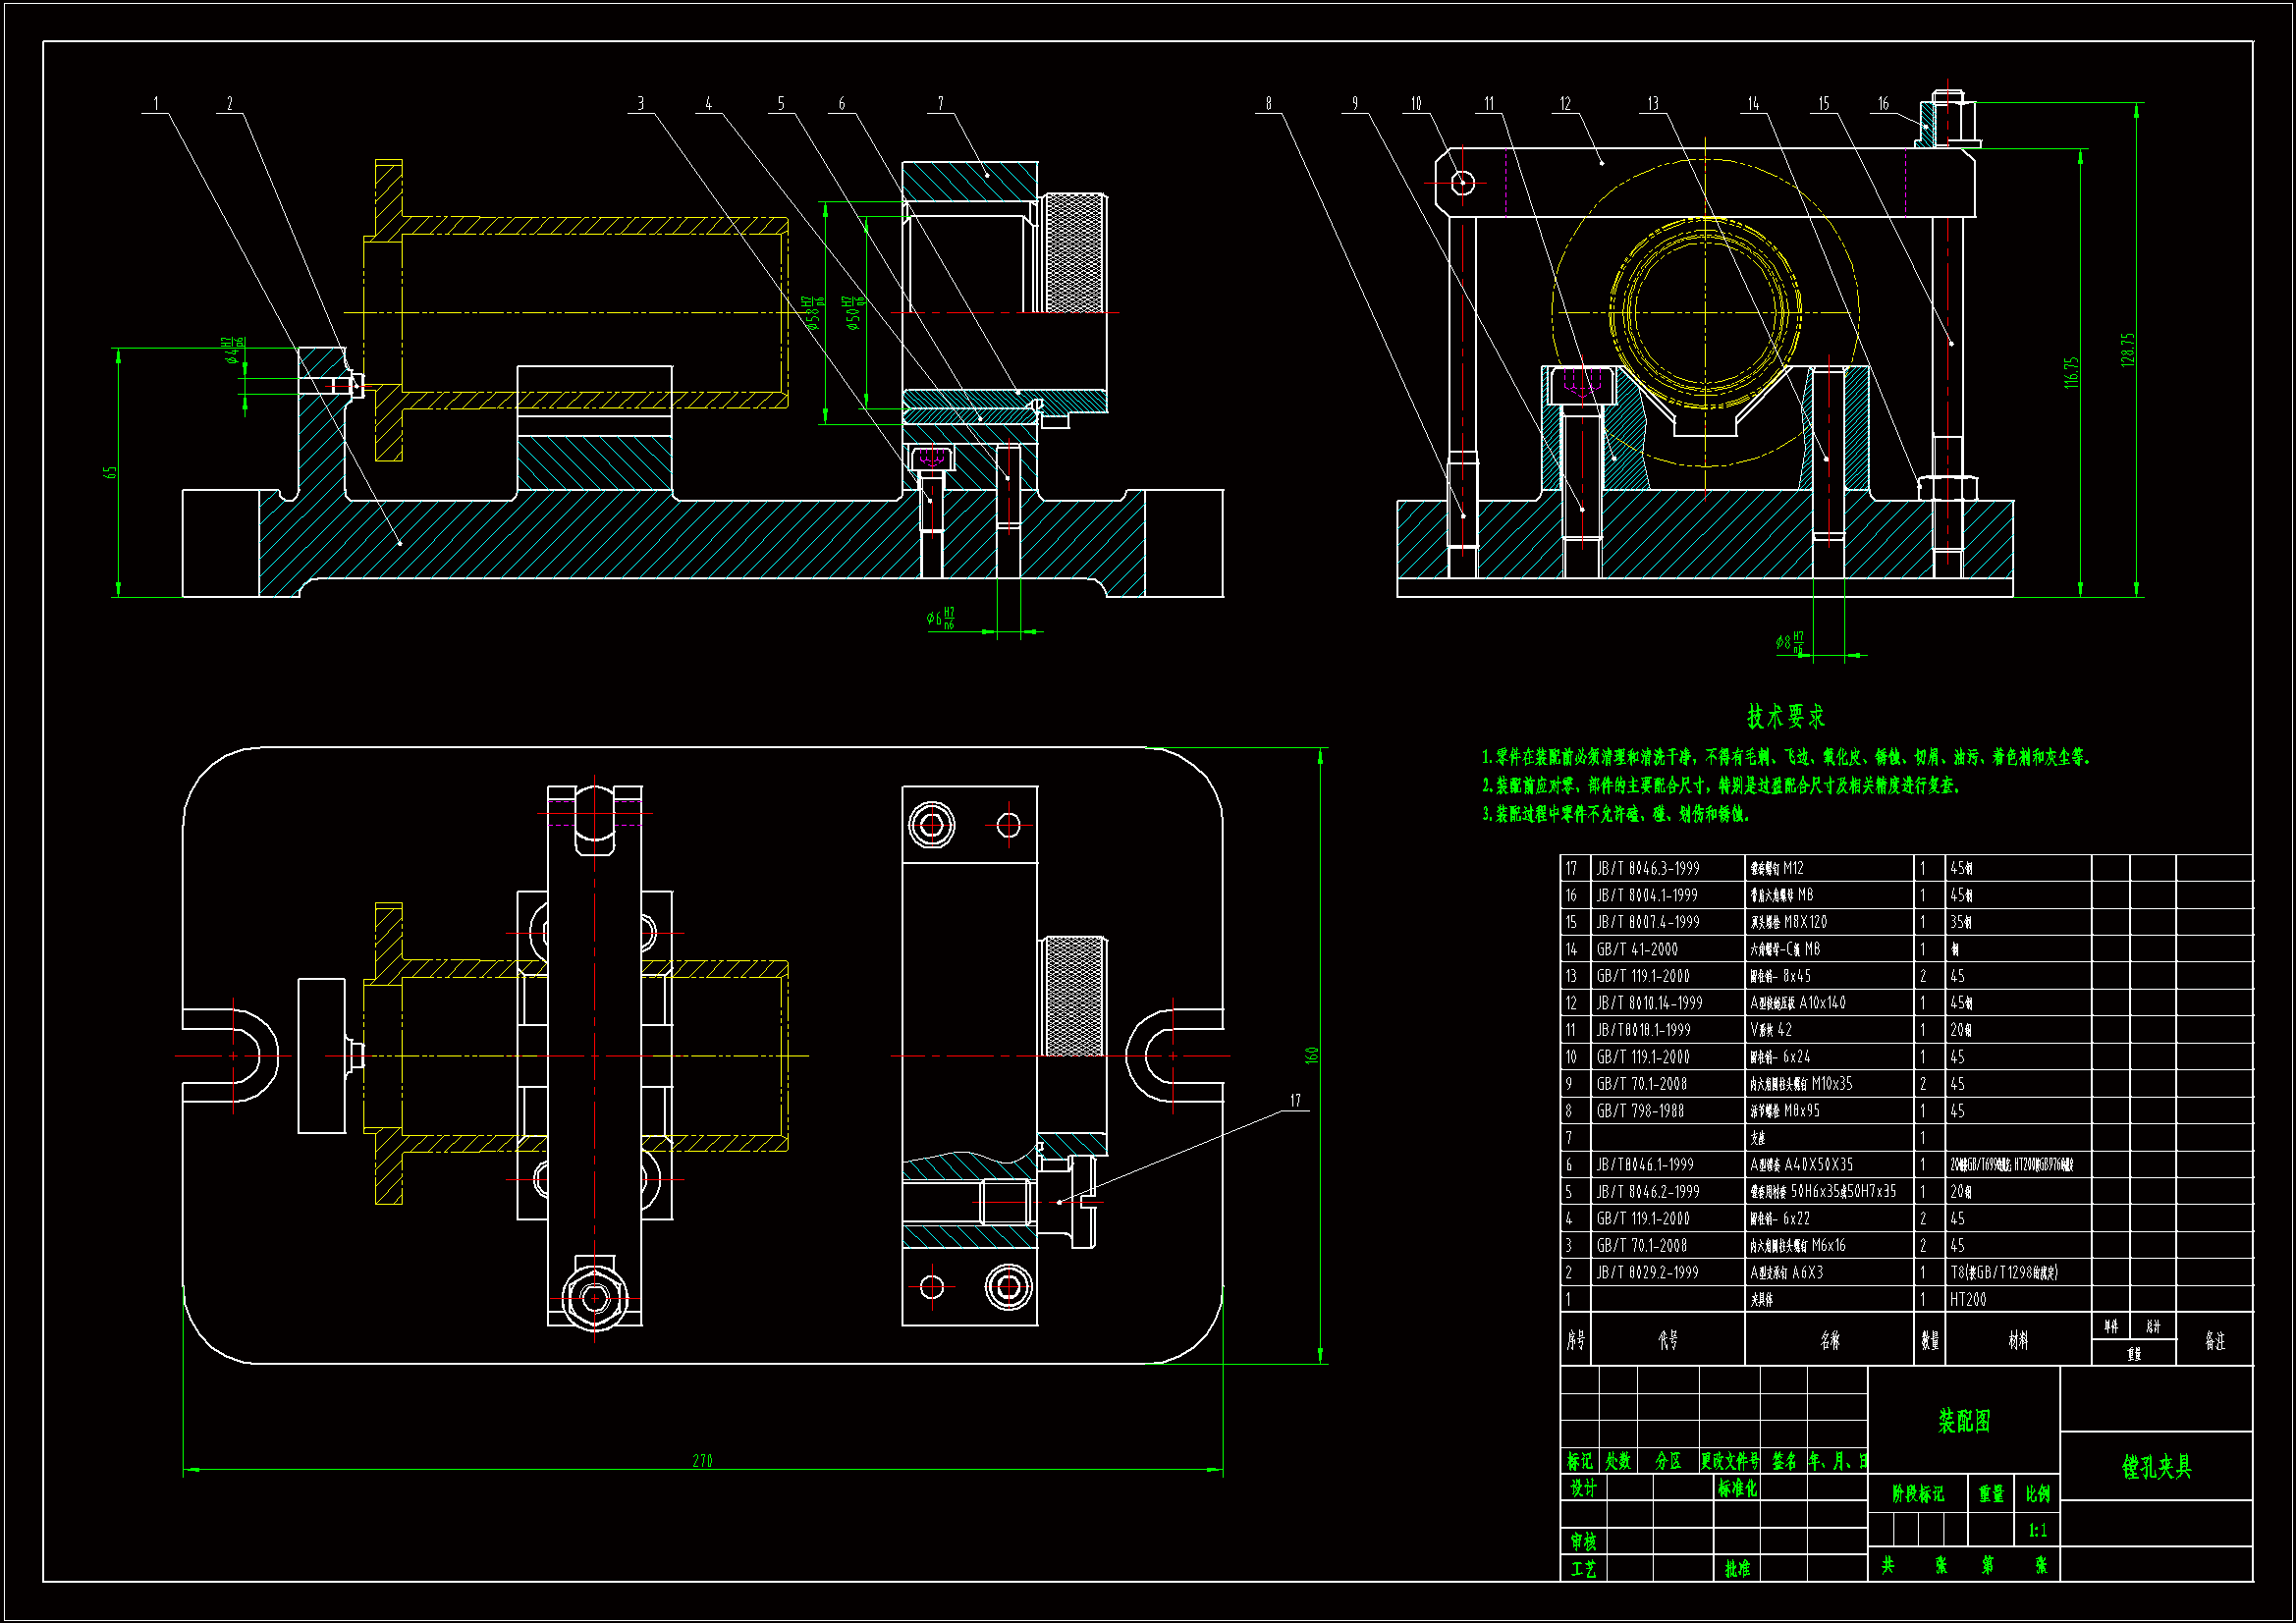Click part balloon number 1 label
This screenshot has width=2296, height=1623.
click(x=155, y=103)
